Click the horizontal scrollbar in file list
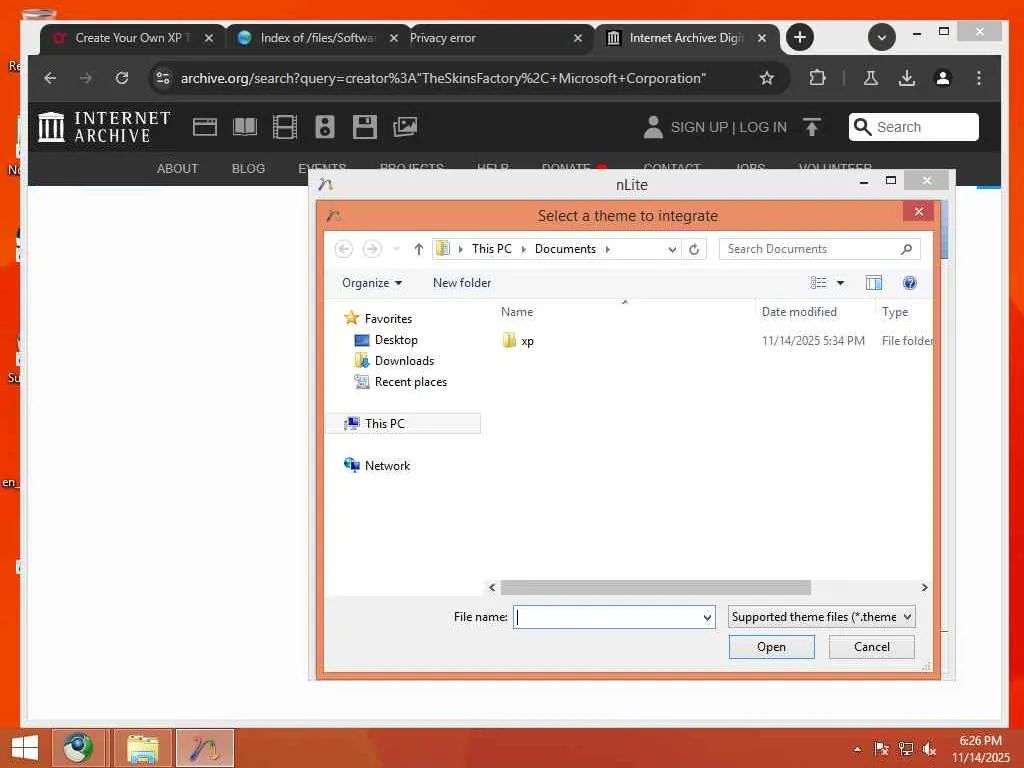 coord(656,587)
